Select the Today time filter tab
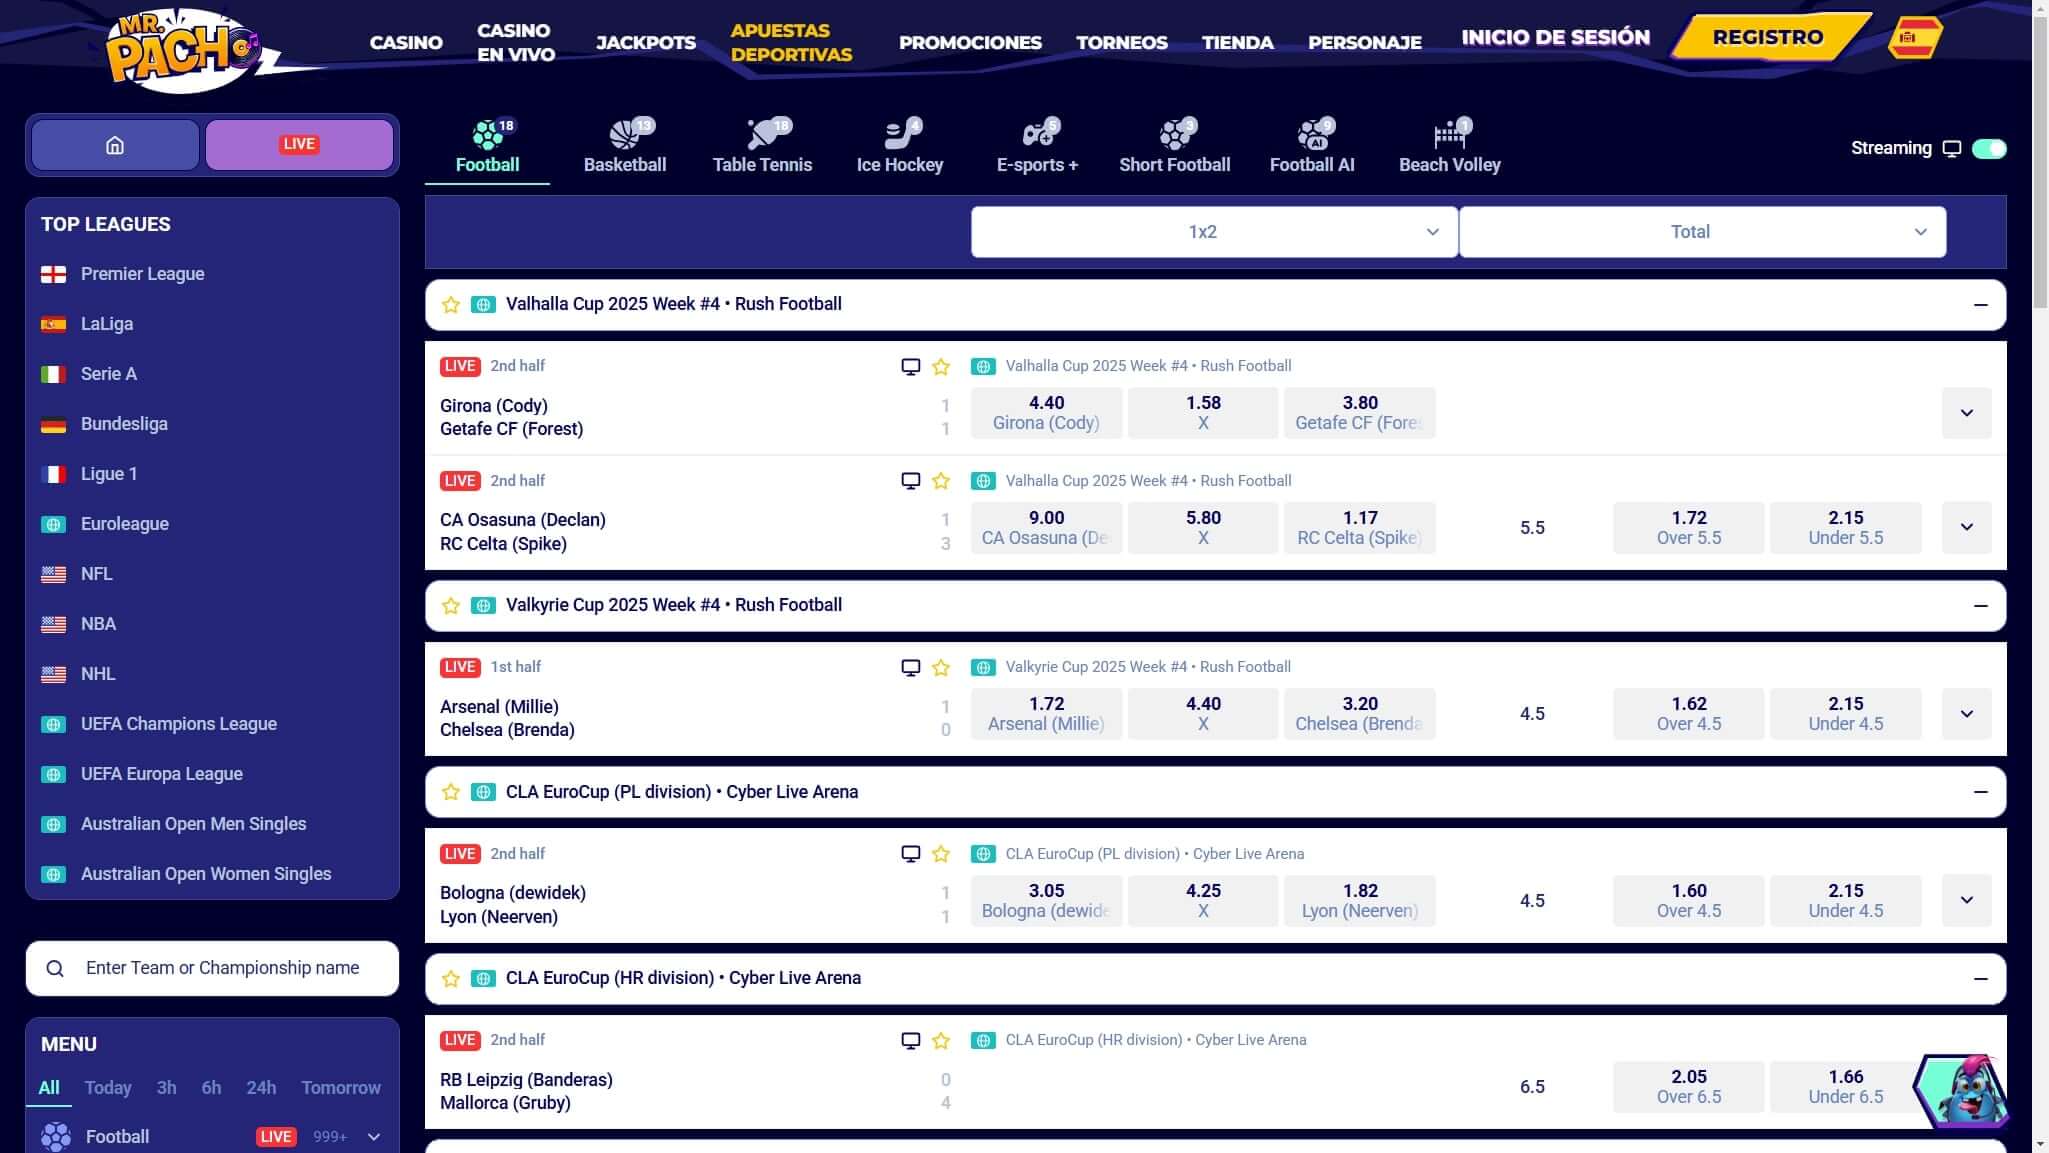Screen dimensions: 2049x1153 tap(108, 1088)
